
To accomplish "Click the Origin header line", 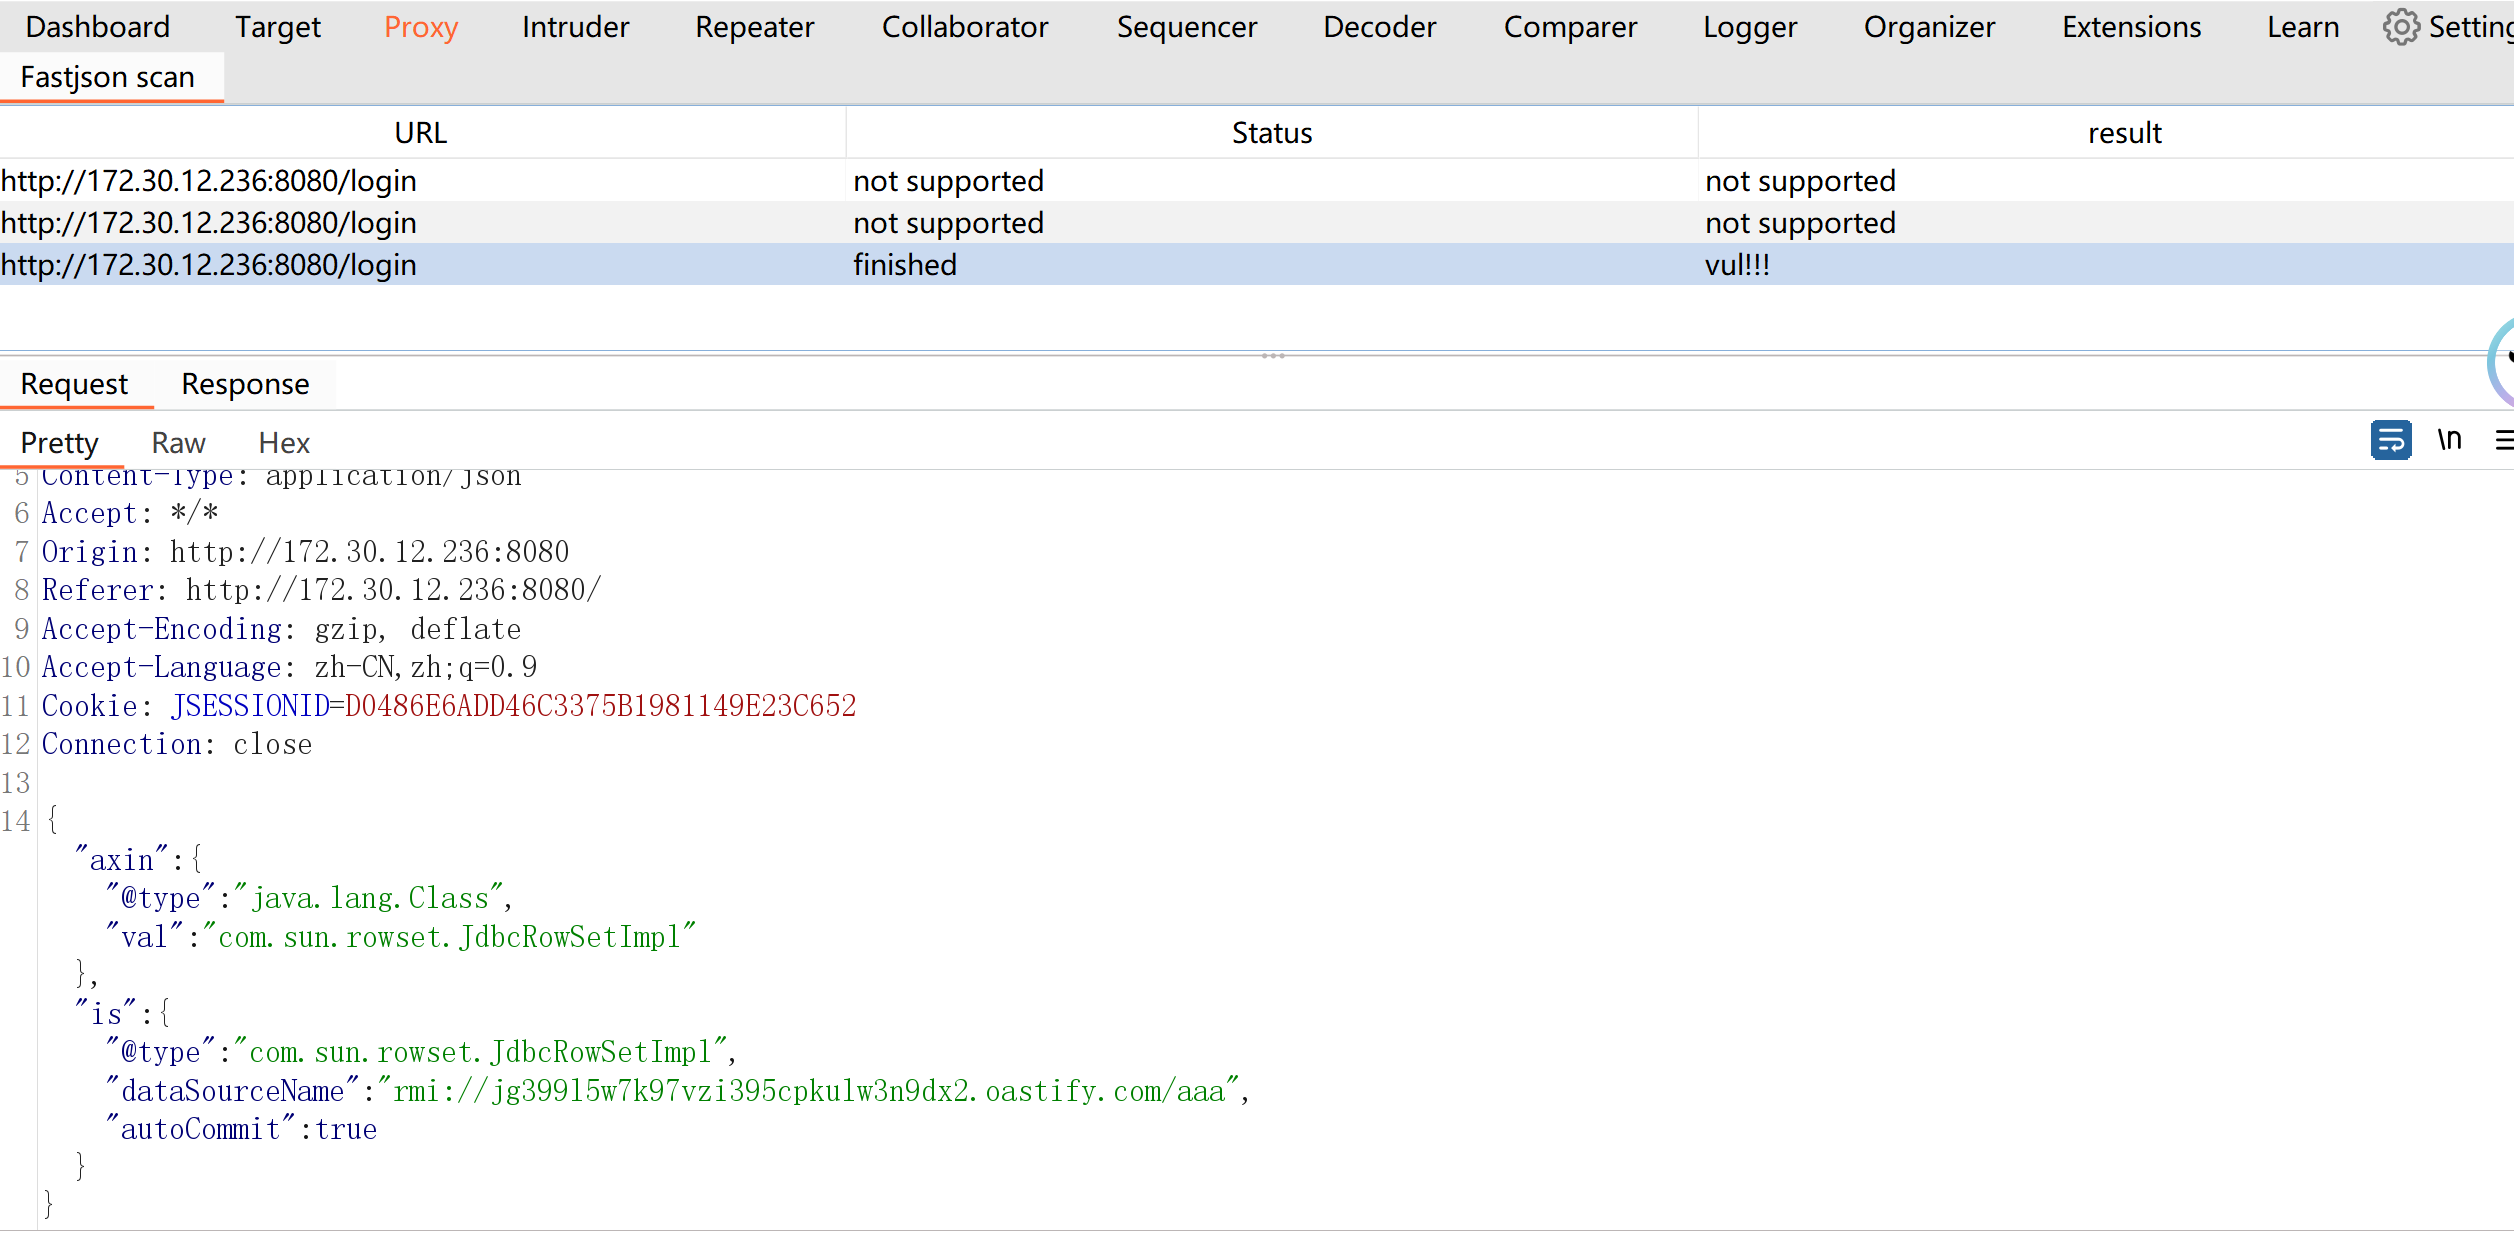I will (x=305, y=552).
